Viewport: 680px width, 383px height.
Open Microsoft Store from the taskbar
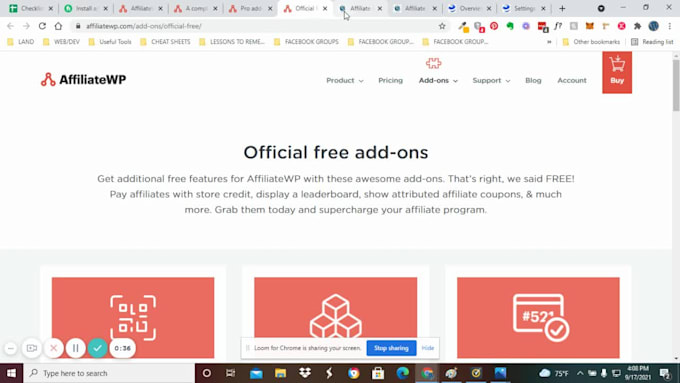(x=378, y=373)
